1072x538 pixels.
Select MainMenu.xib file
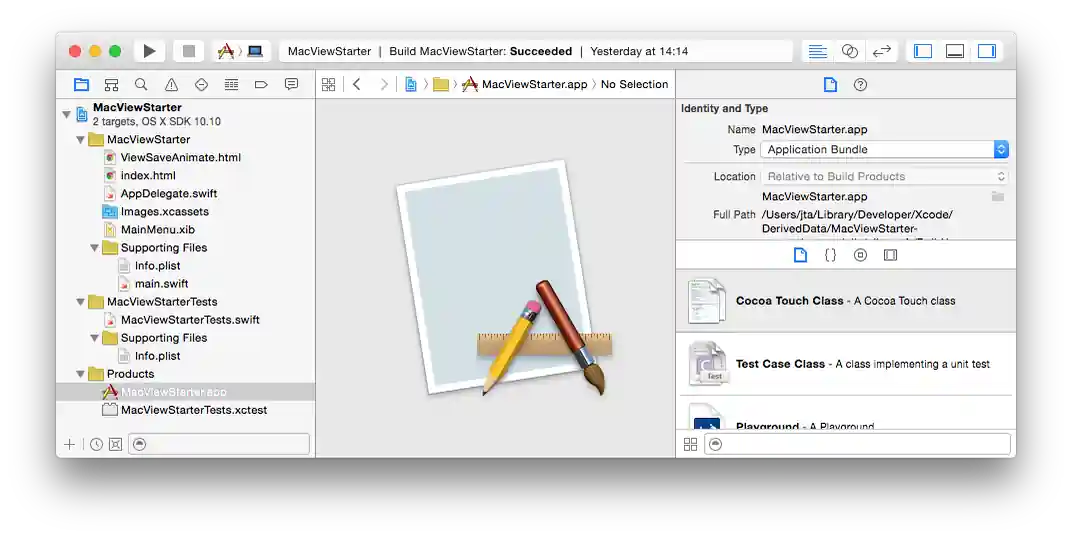(157, 230)
